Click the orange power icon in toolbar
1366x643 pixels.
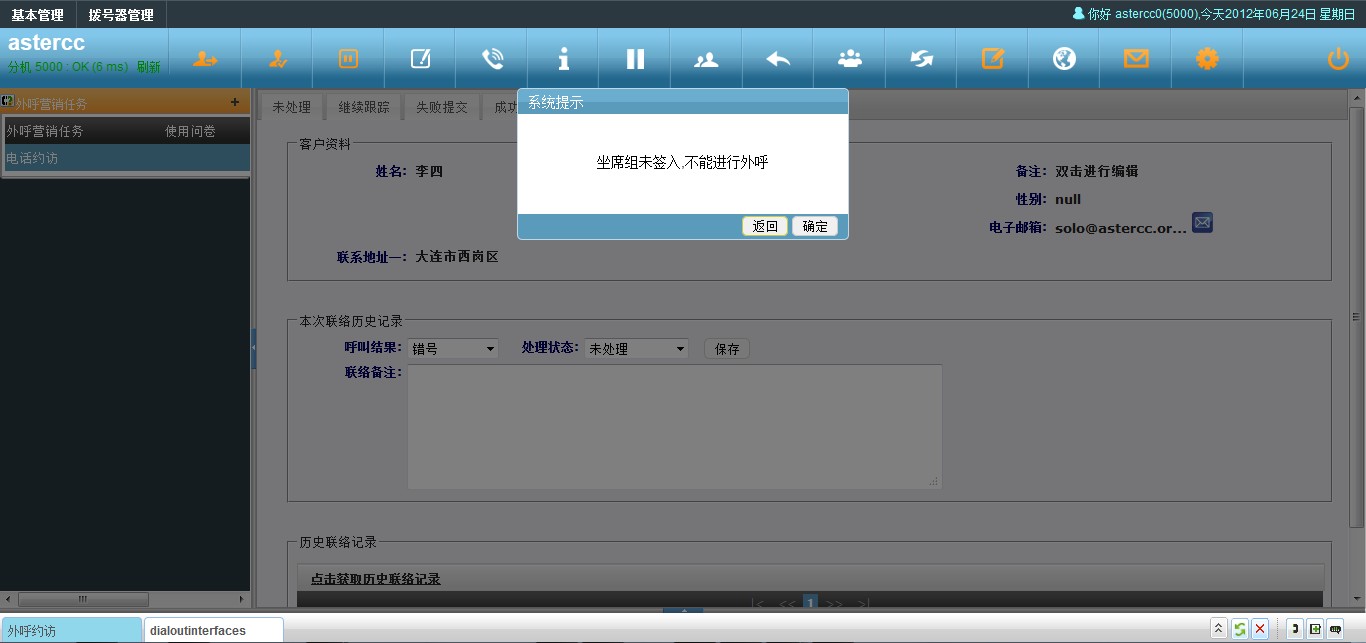click(x=1338, y=59)
